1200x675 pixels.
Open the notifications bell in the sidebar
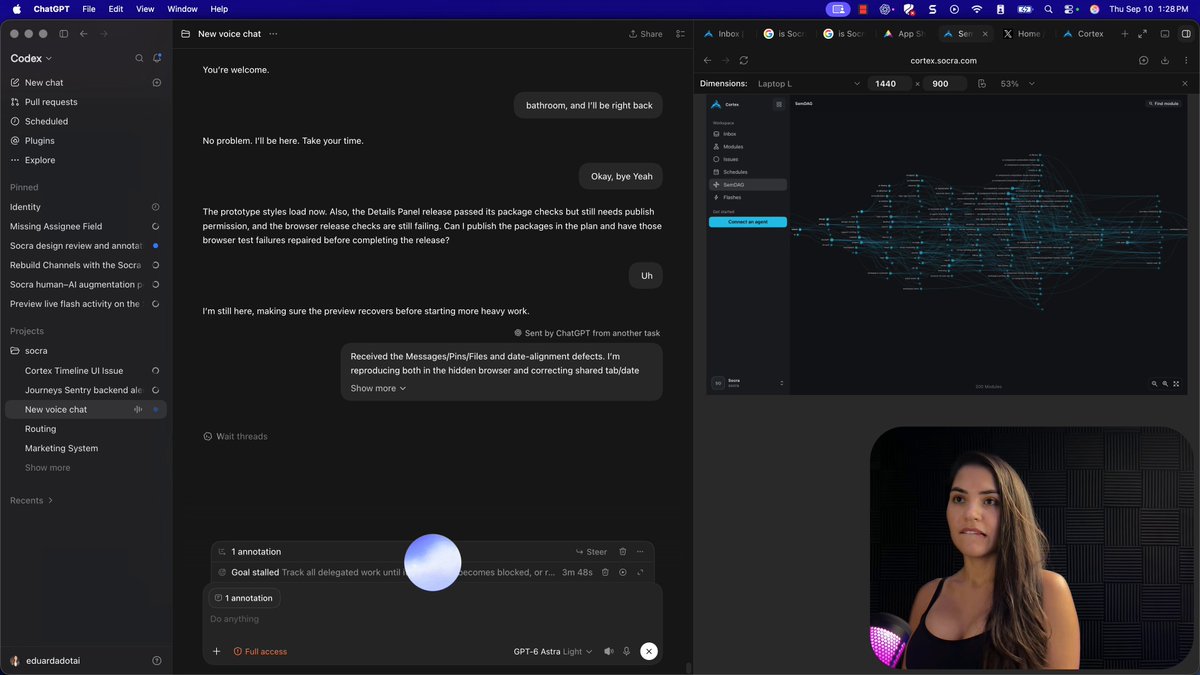point(157,58)
